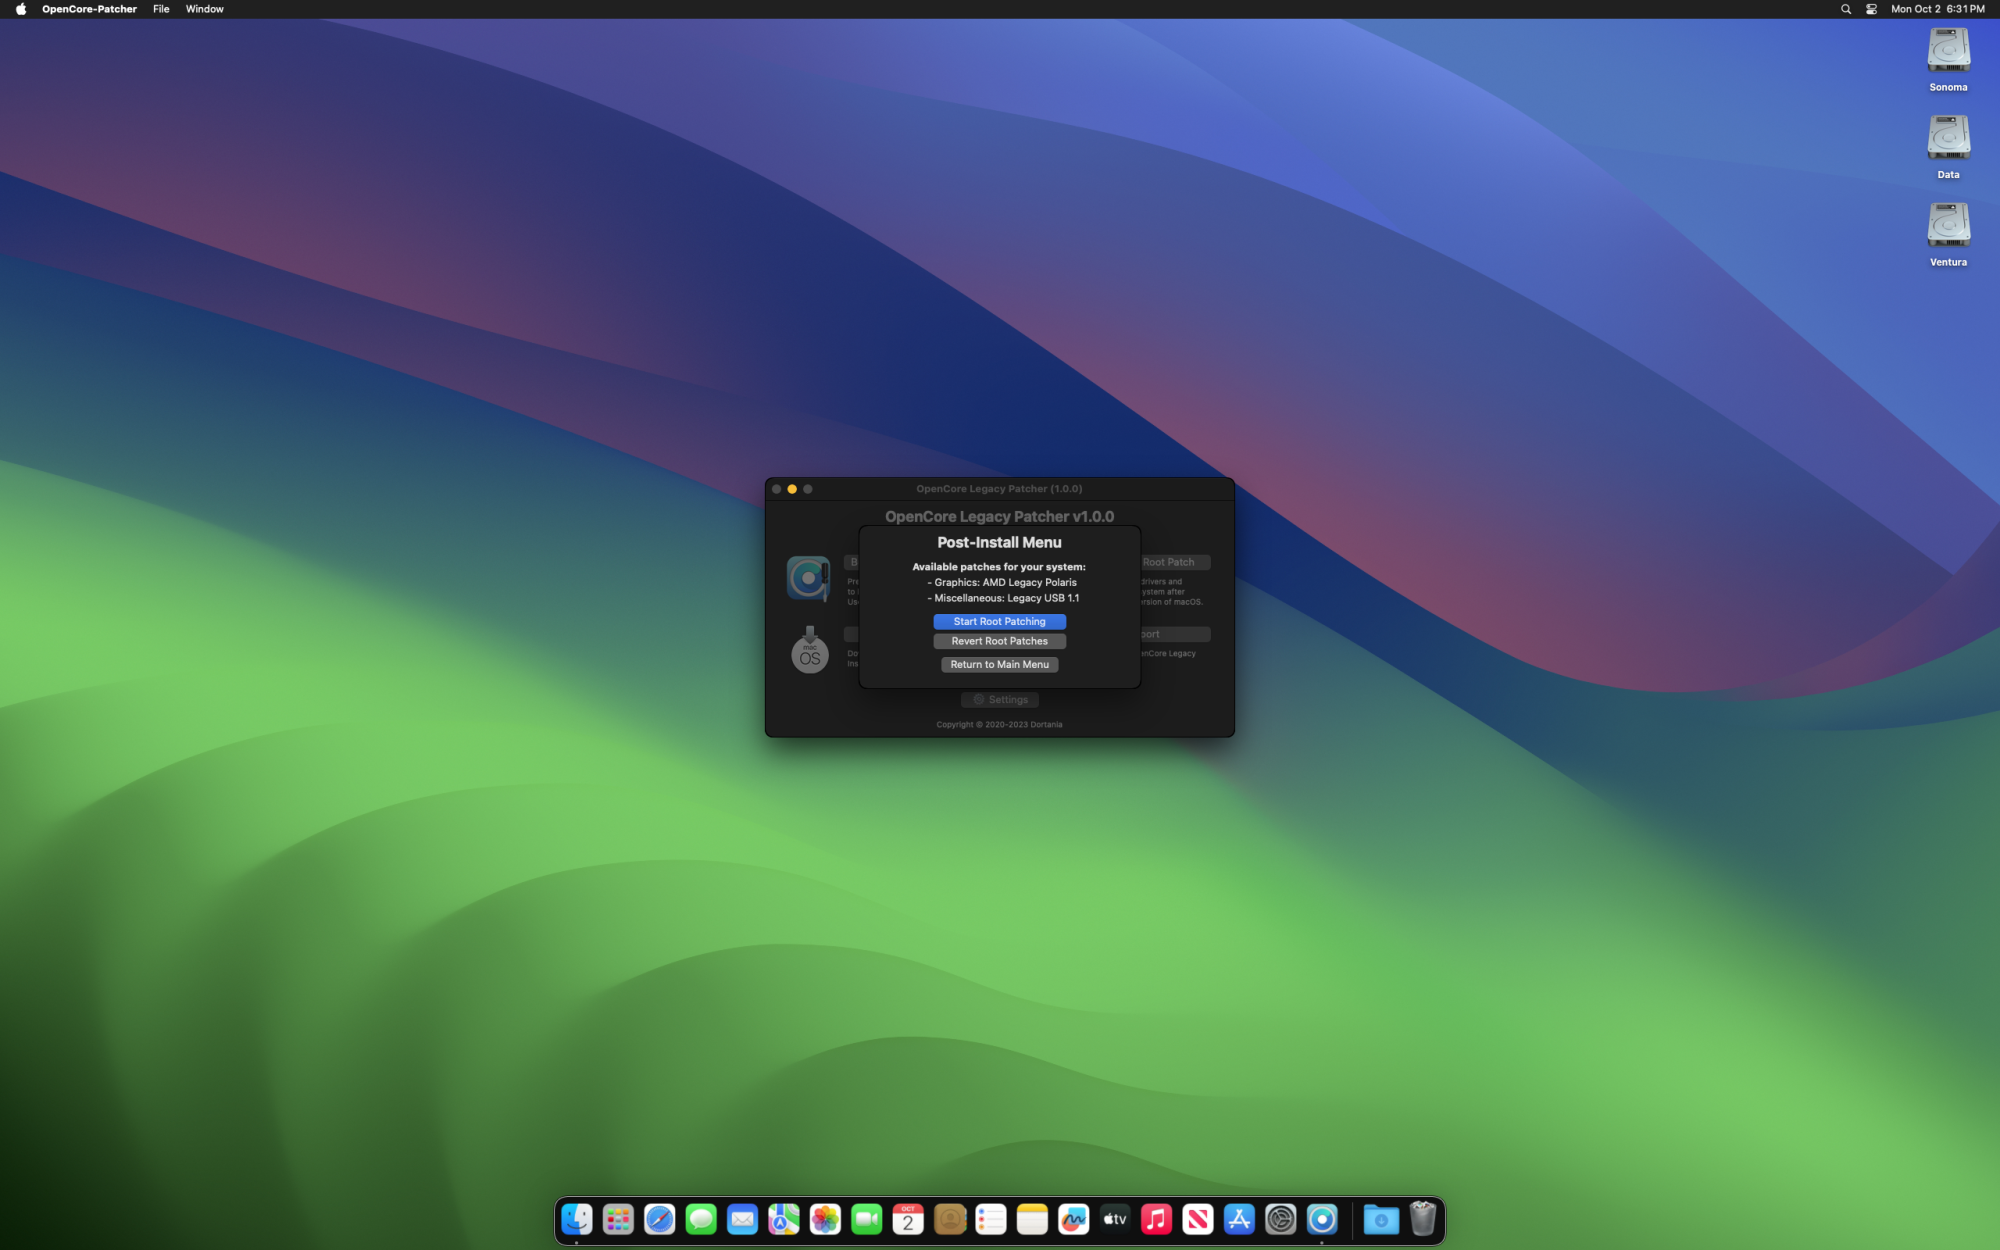
Task: Click the macOS installer icon in window
Action: (x=809, y=651)
